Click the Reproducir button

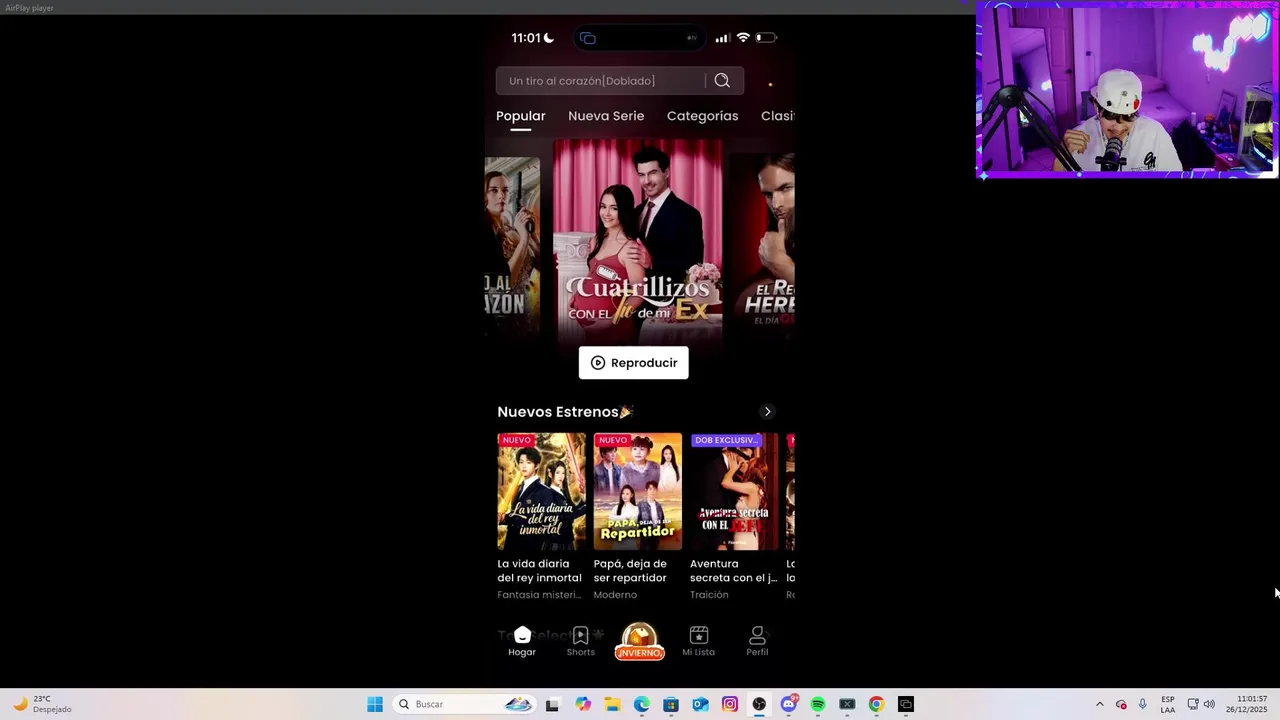coord(634,363)
